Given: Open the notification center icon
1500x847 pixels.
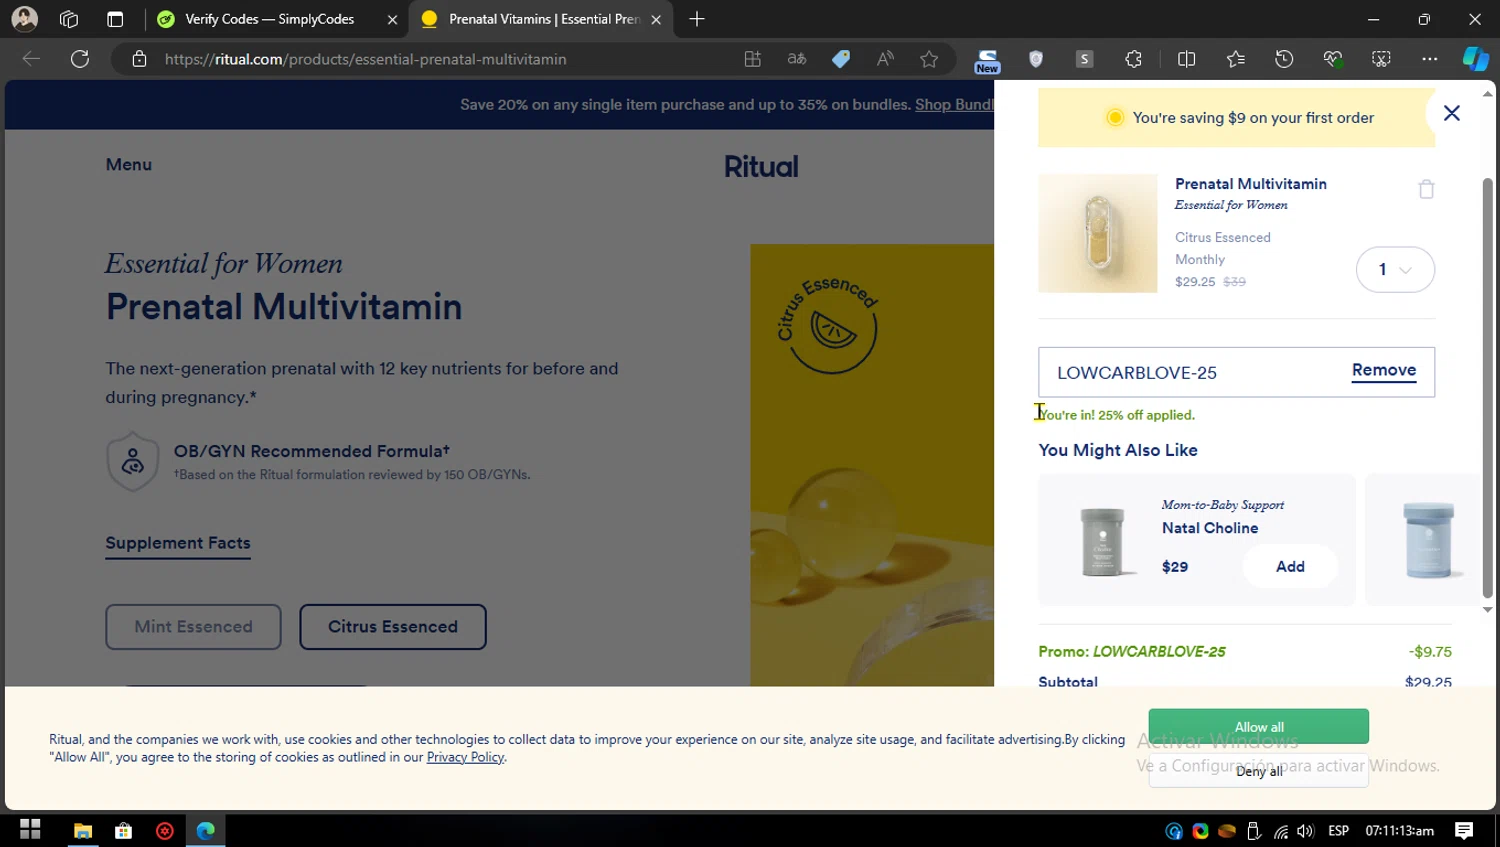Looking at the screenshot, I should point(1464,831).
